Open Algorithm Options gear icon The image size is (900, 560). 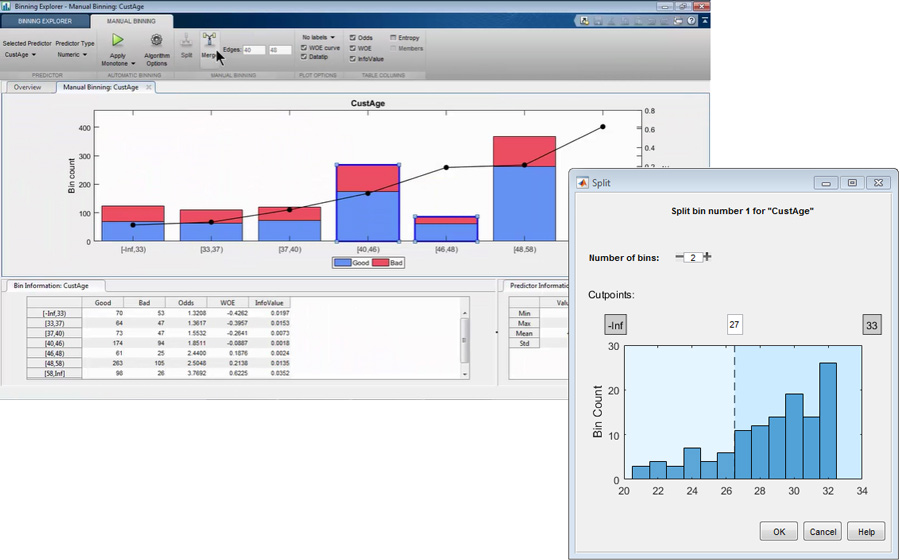(156, 40)
